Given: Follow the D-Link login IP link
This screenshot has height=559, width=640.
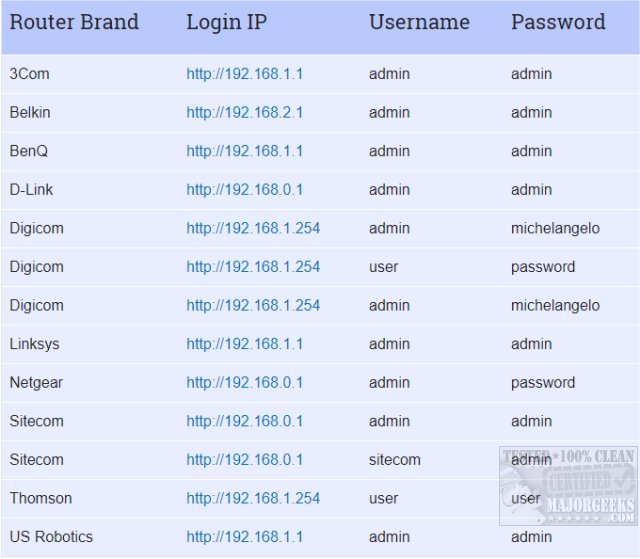Looking at the screenshot, I should tap(244, 190).
